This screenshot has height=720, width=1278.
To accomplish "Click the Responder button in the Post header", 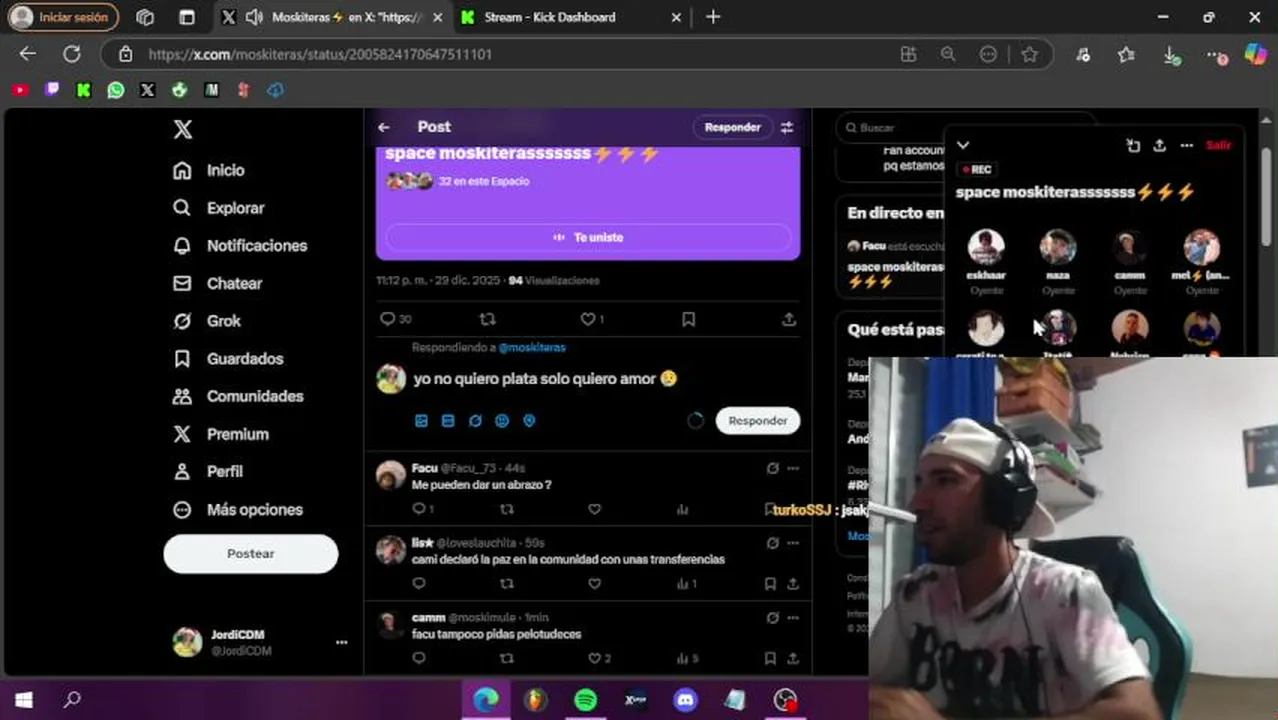I will [x=732, y=127].
